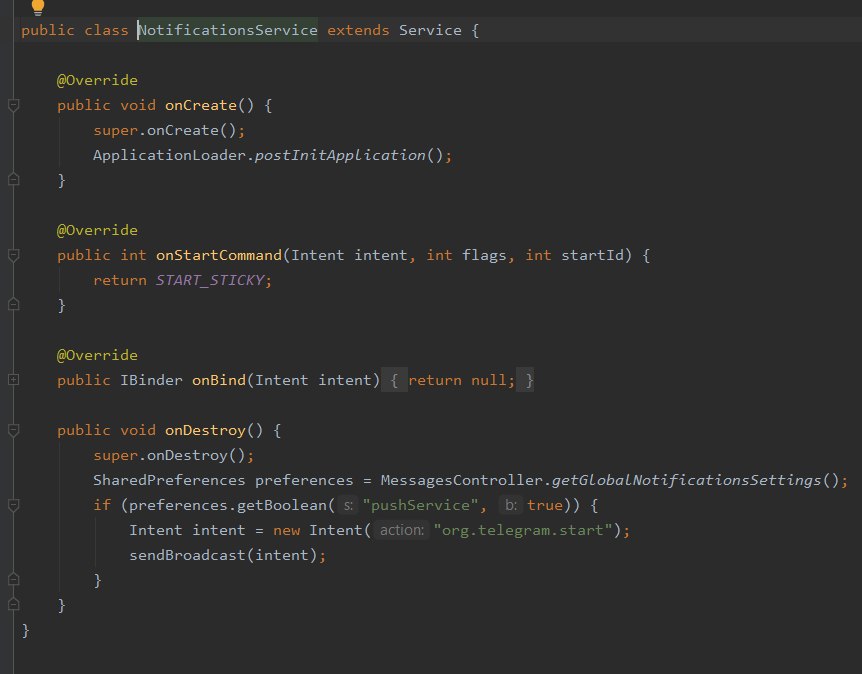Click the @Override annotation above onBind

[x=97, y=355]
